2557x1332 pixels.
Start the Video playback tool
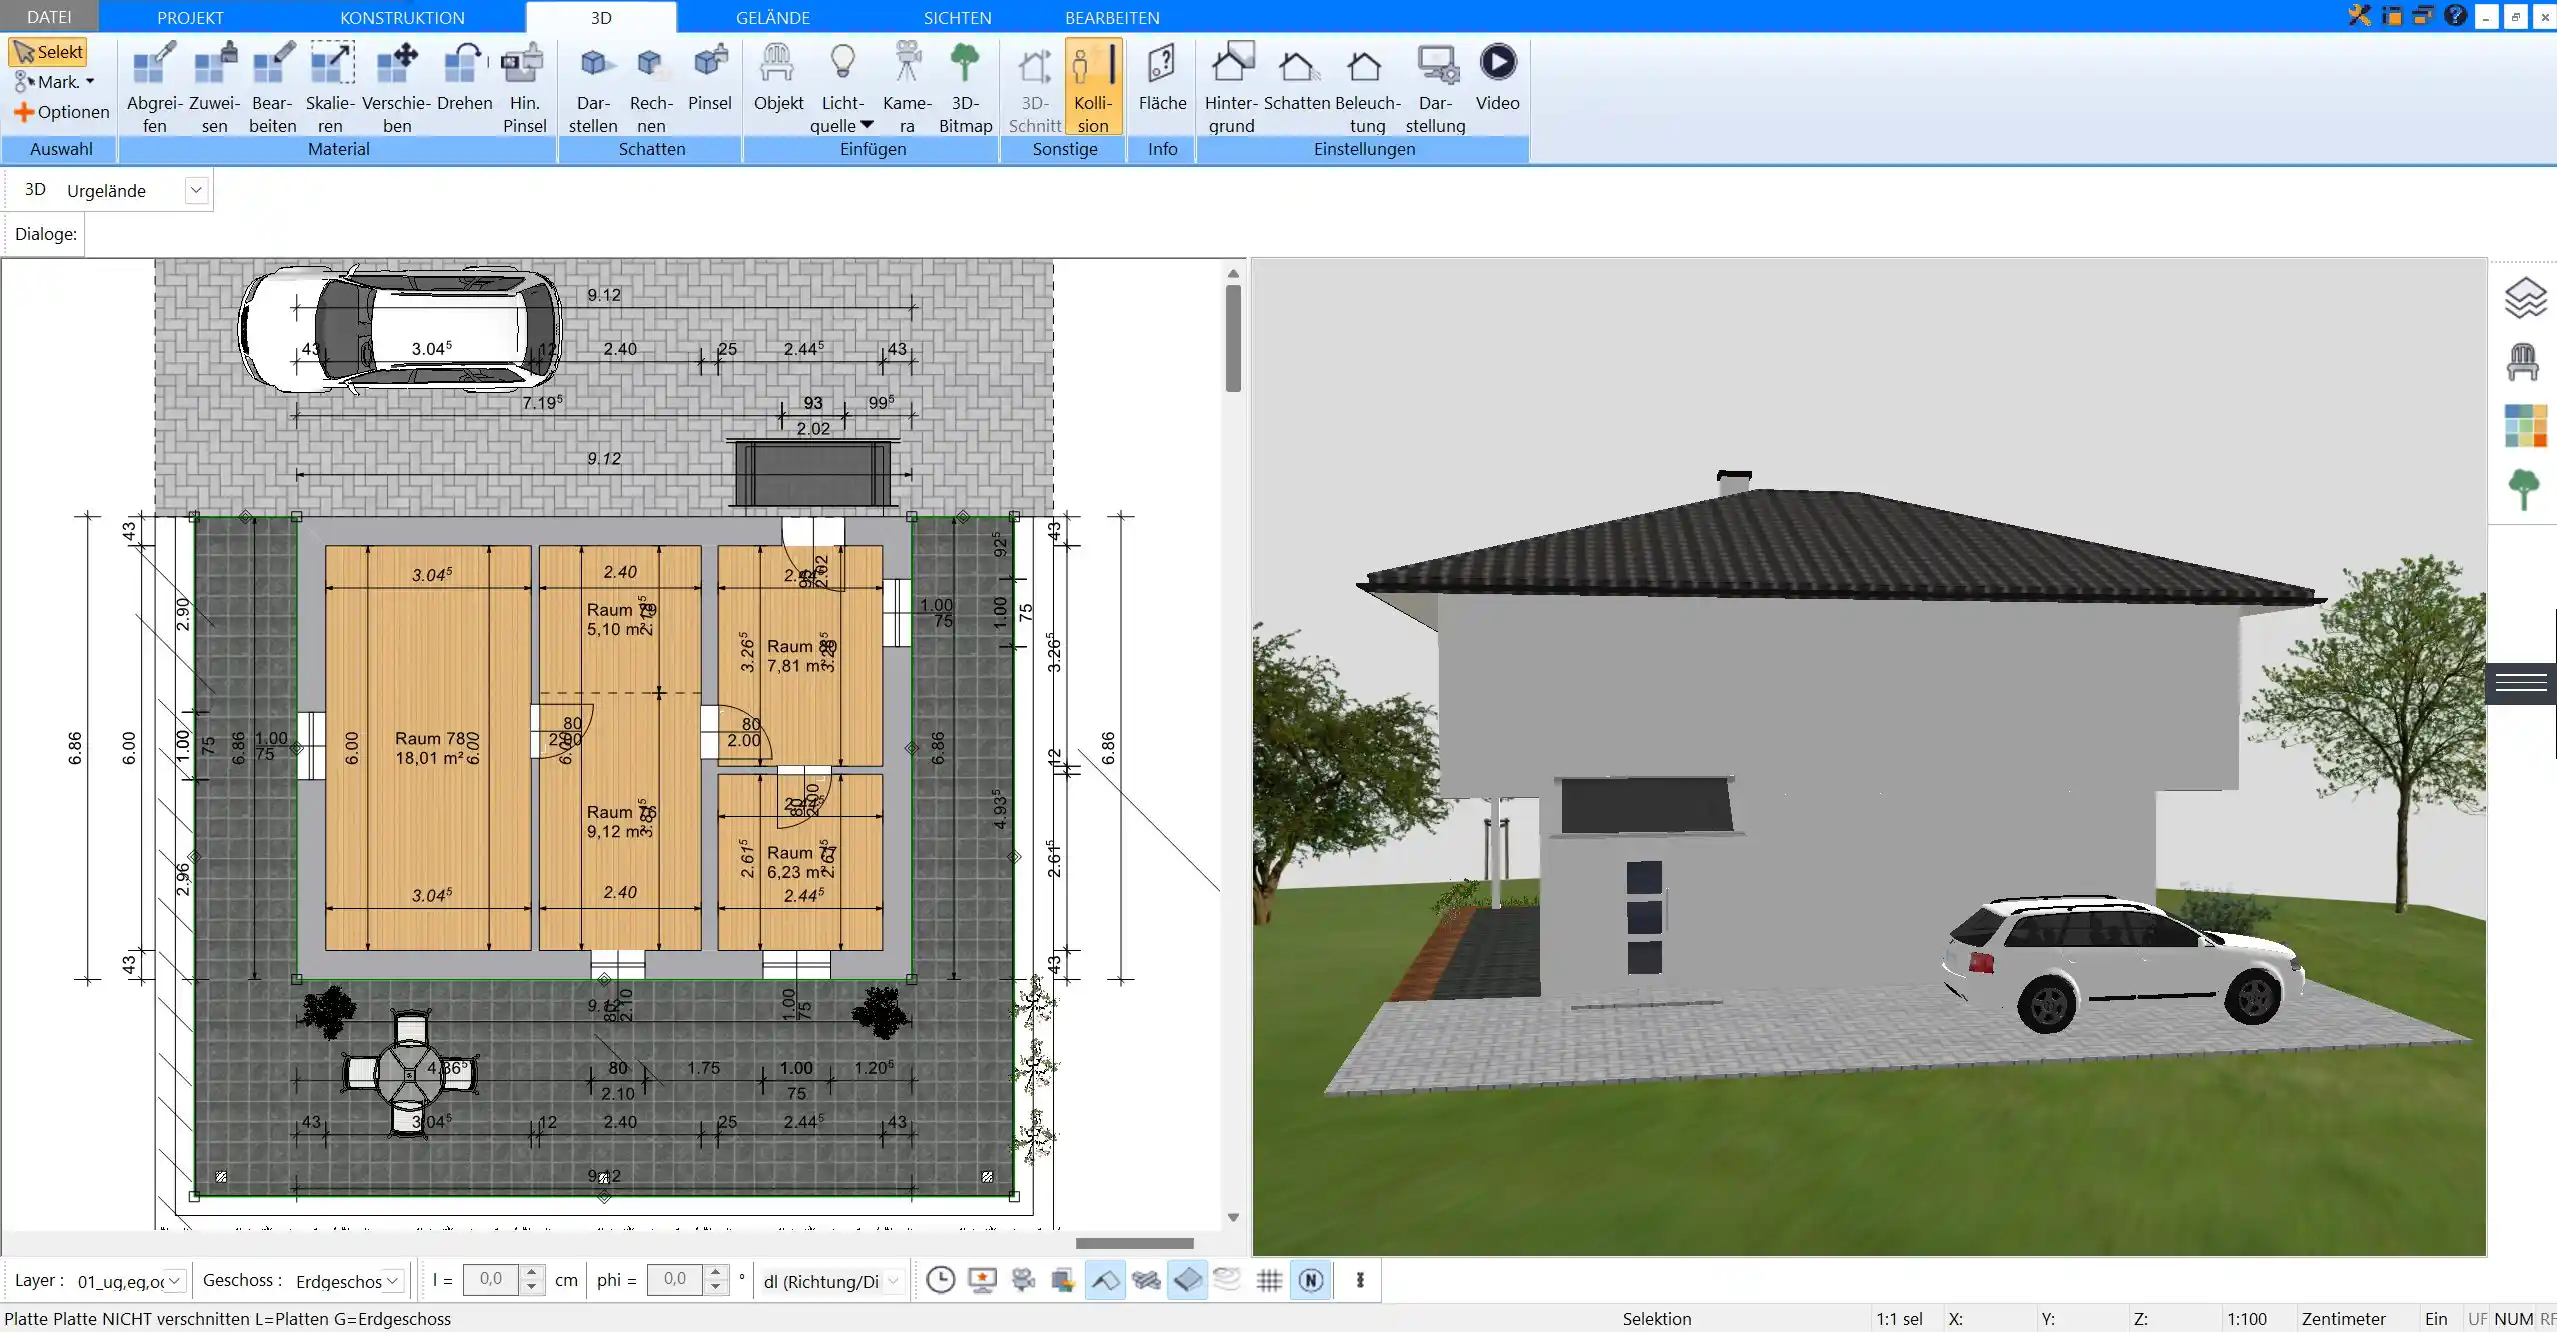click(x=1497, y=77)
